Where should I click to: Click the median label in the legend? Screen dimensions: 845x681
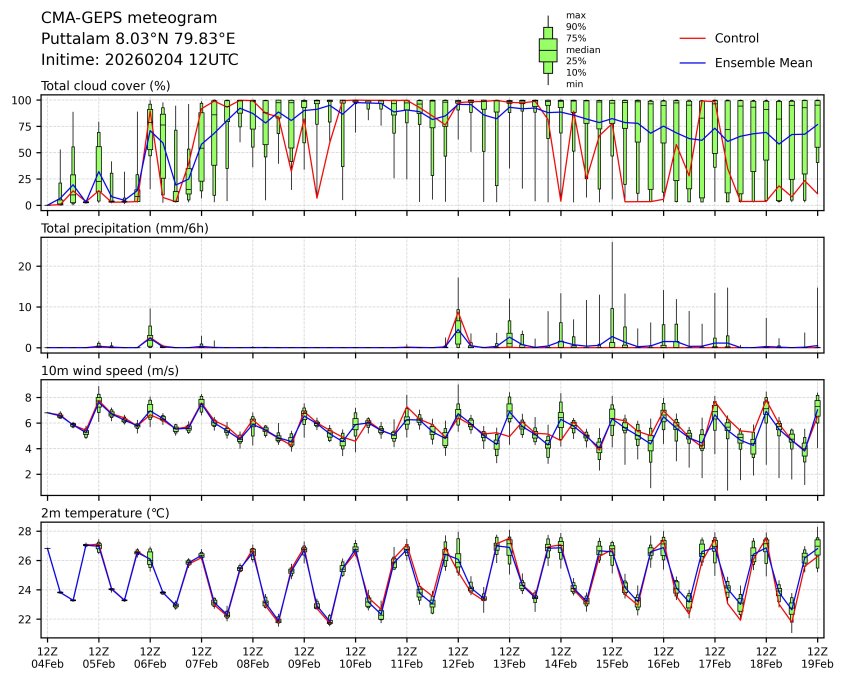coord(580,49)
